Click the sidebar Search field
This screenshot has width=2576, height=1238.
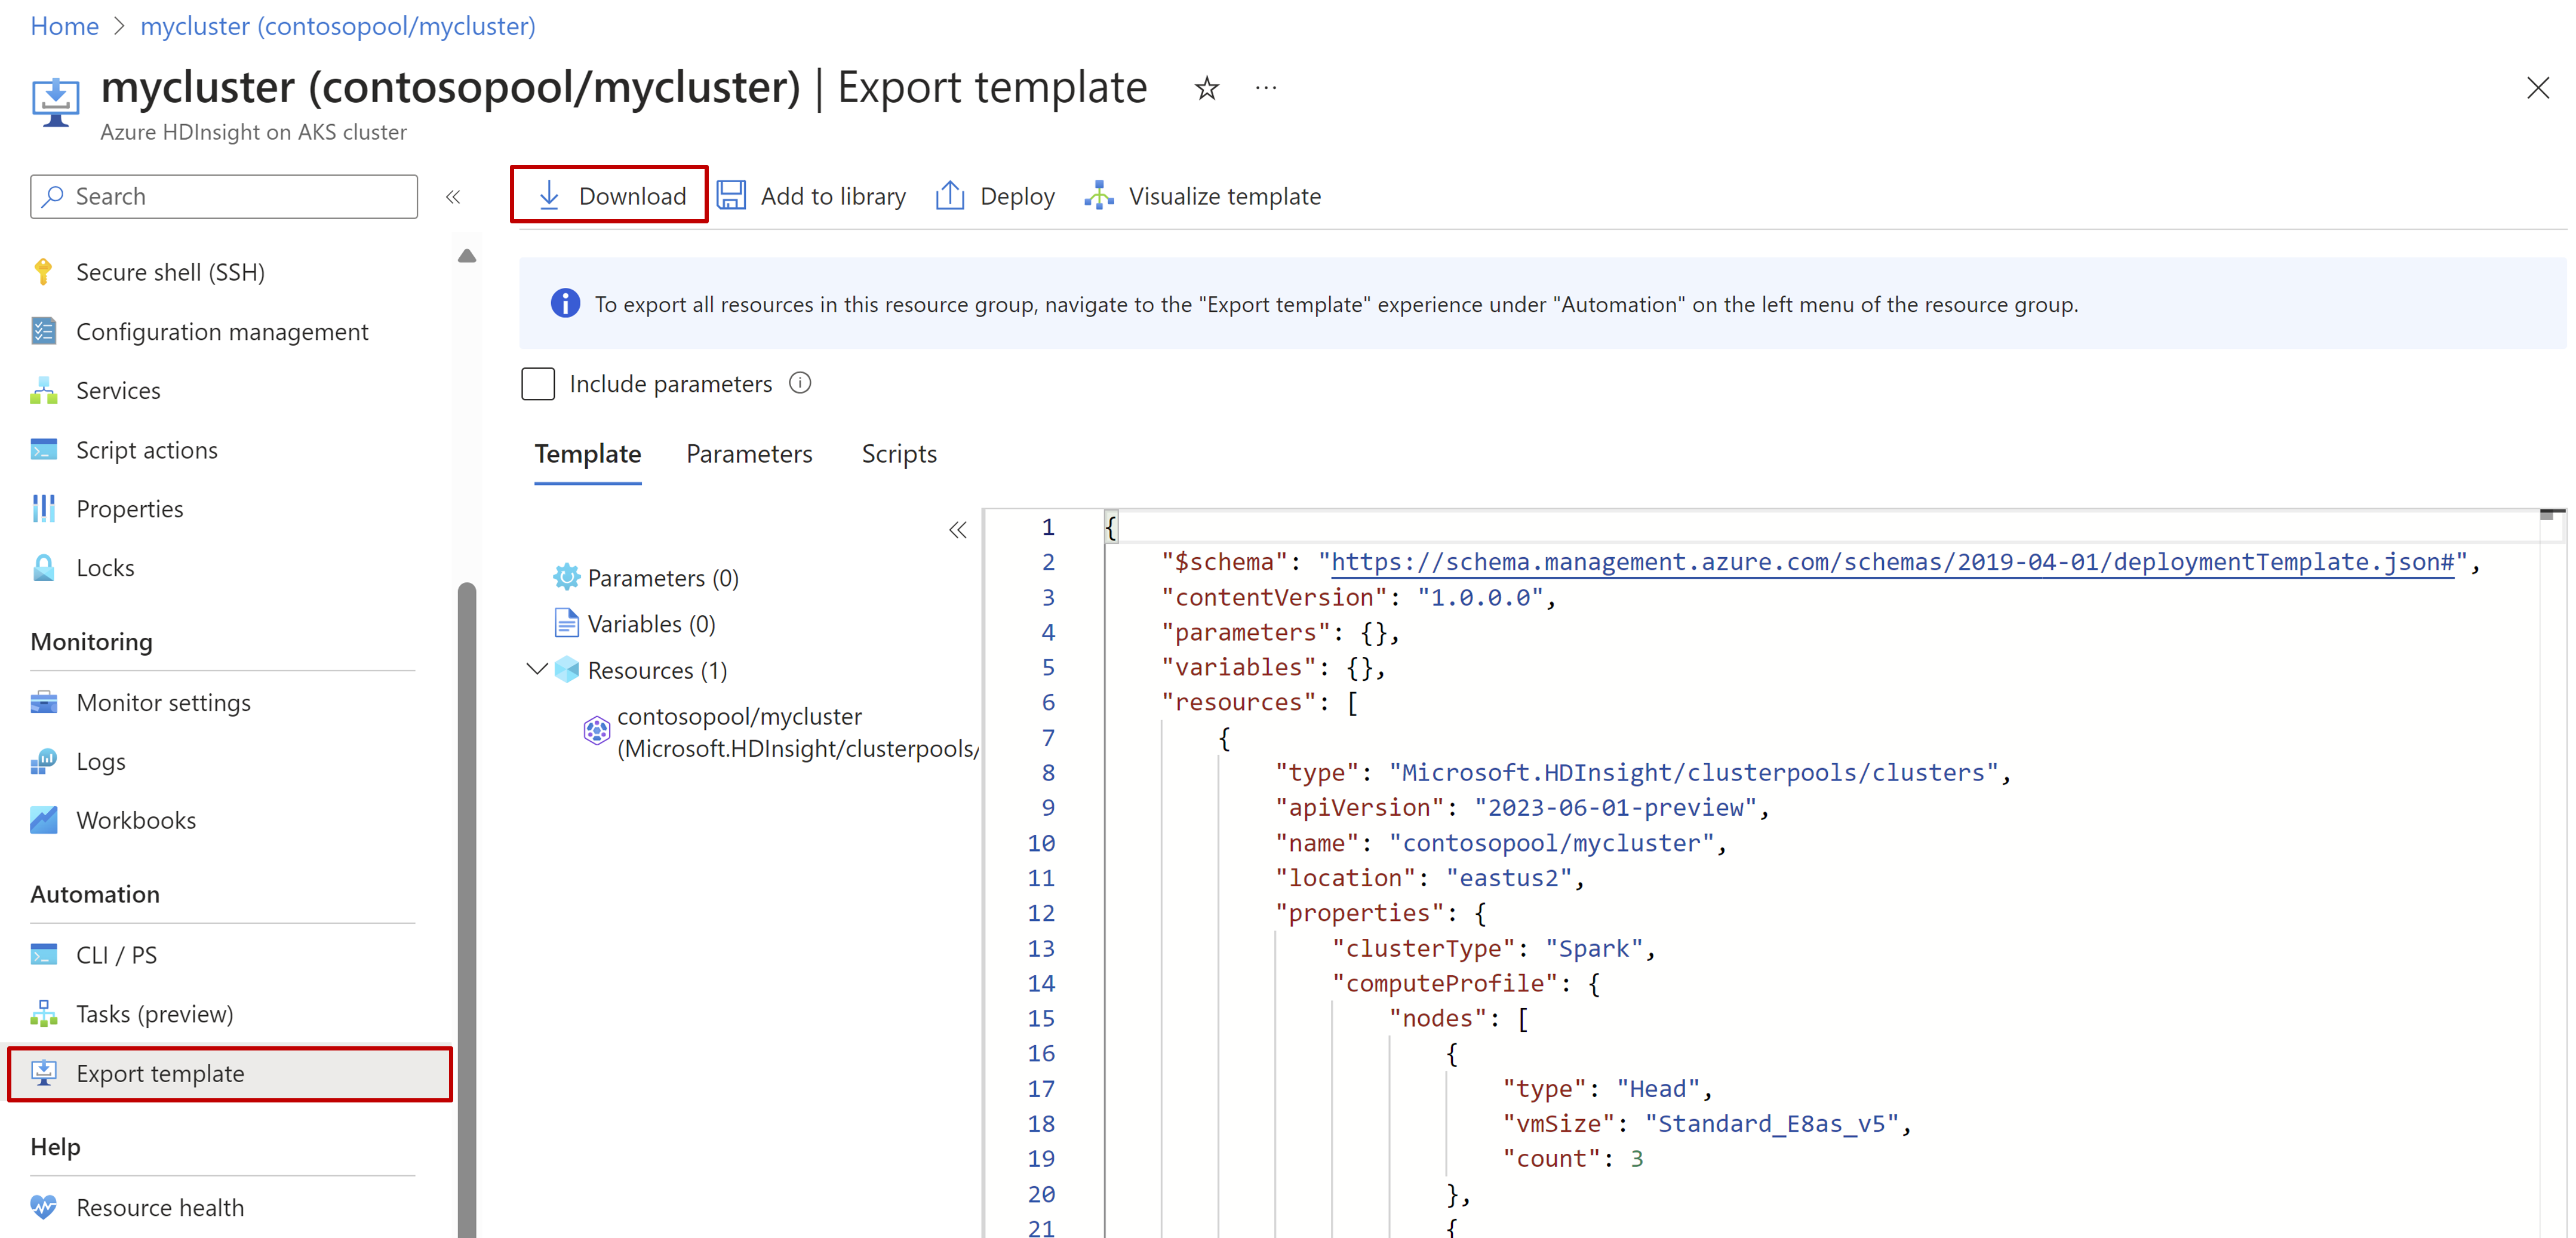224,197
